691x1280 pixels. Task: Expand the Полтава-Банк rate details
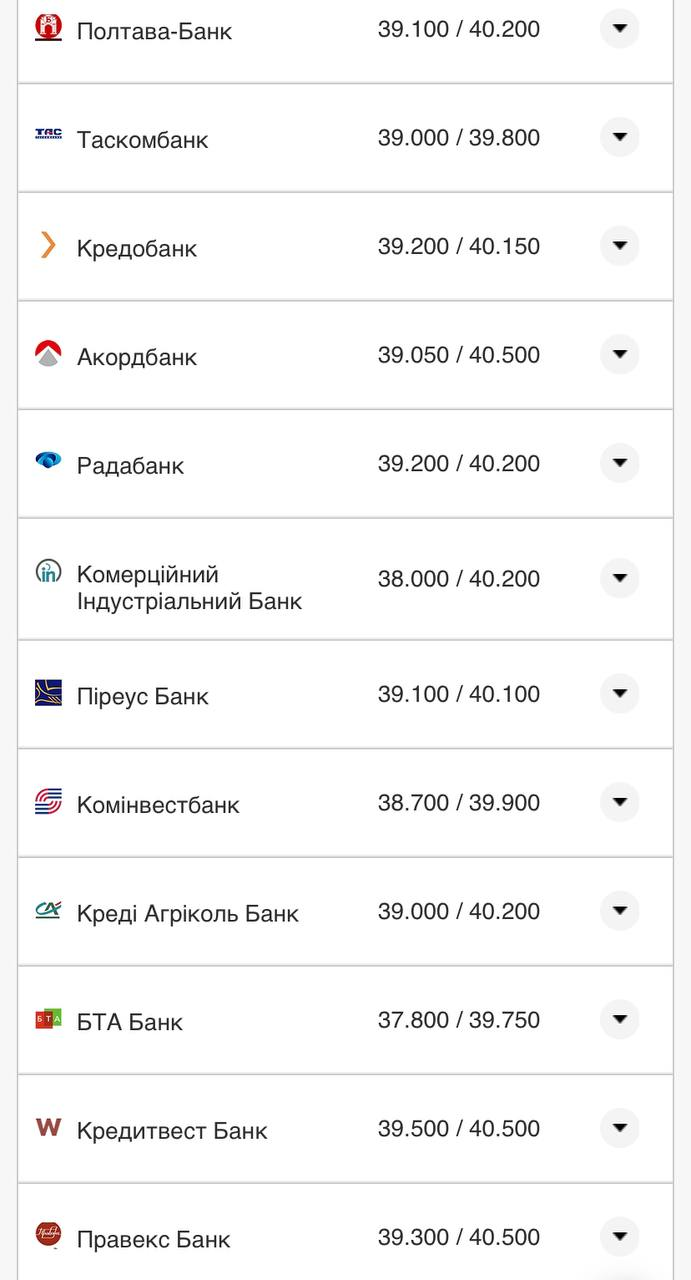coord(619,28)
